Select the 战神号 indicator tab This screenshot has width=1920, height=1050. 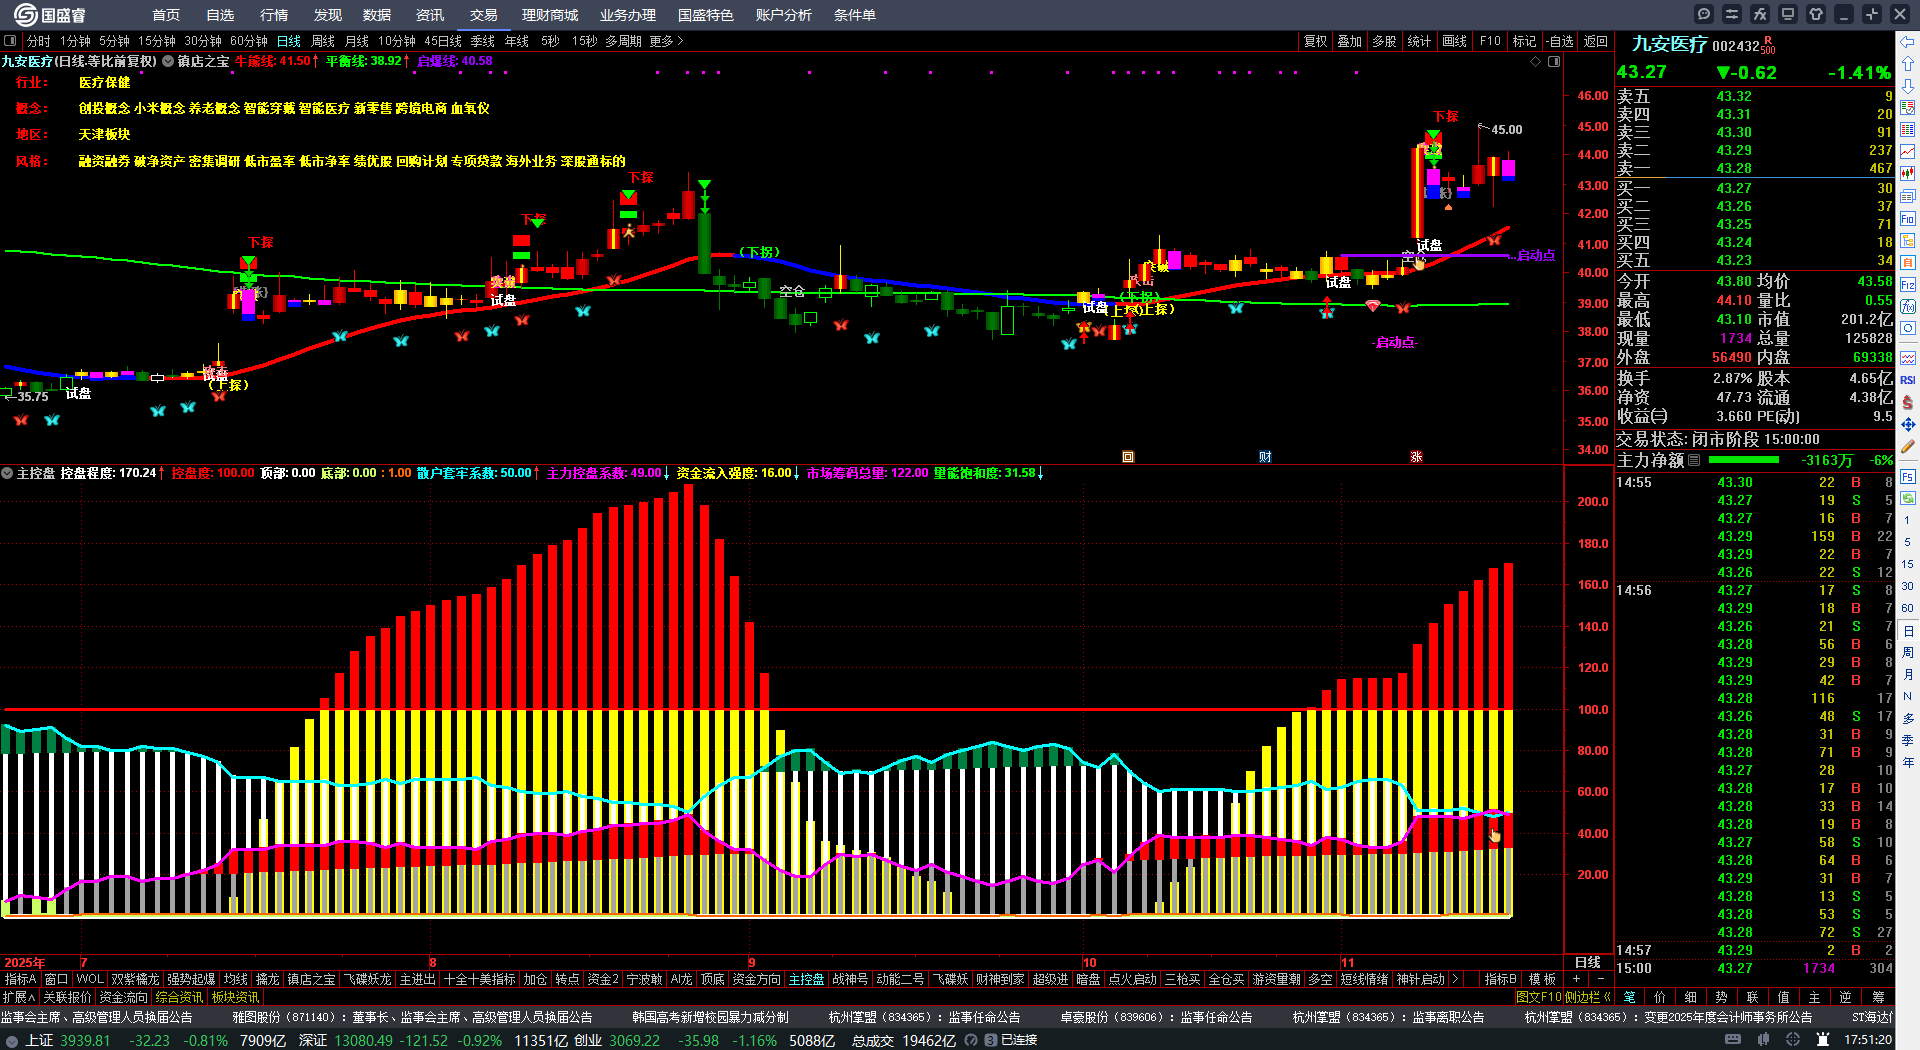pos(850,979)
